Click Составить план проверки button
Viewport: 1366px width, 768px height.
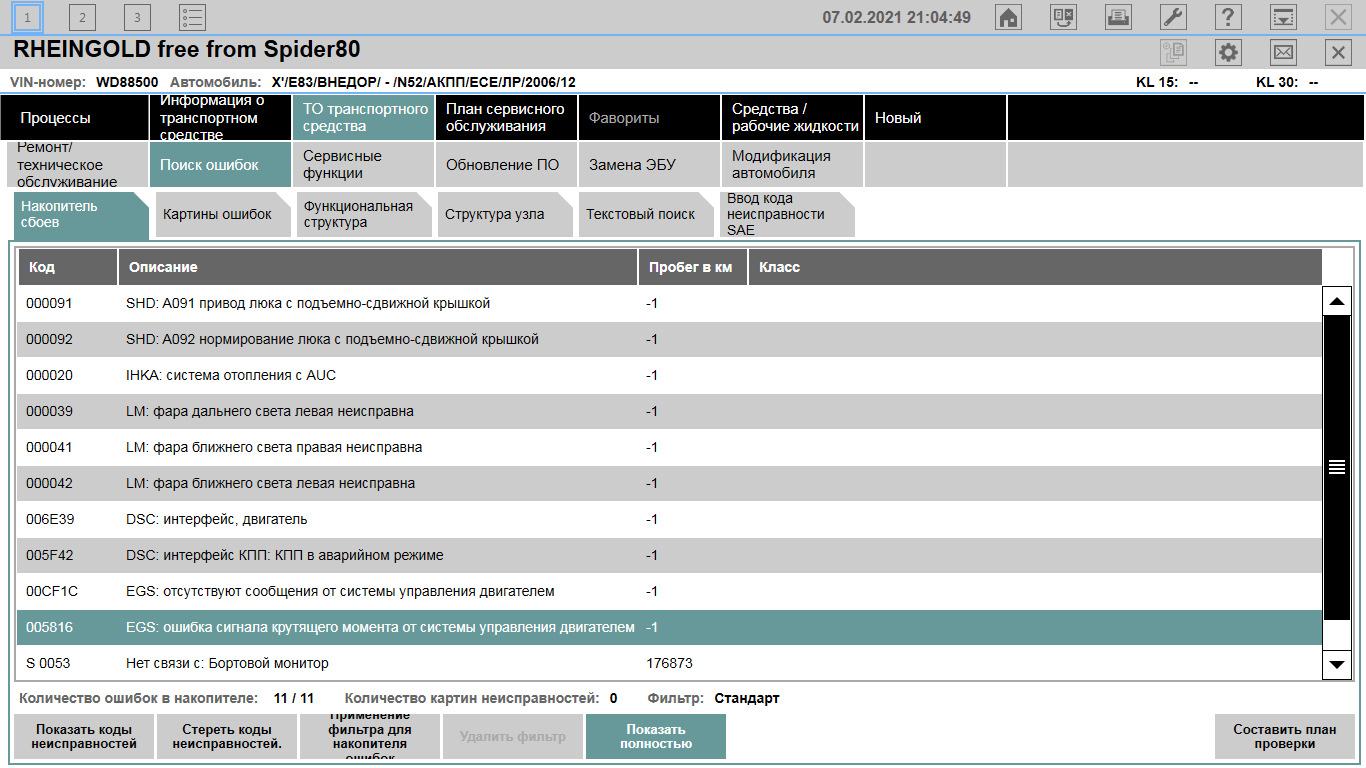[x=1285, y=737]
